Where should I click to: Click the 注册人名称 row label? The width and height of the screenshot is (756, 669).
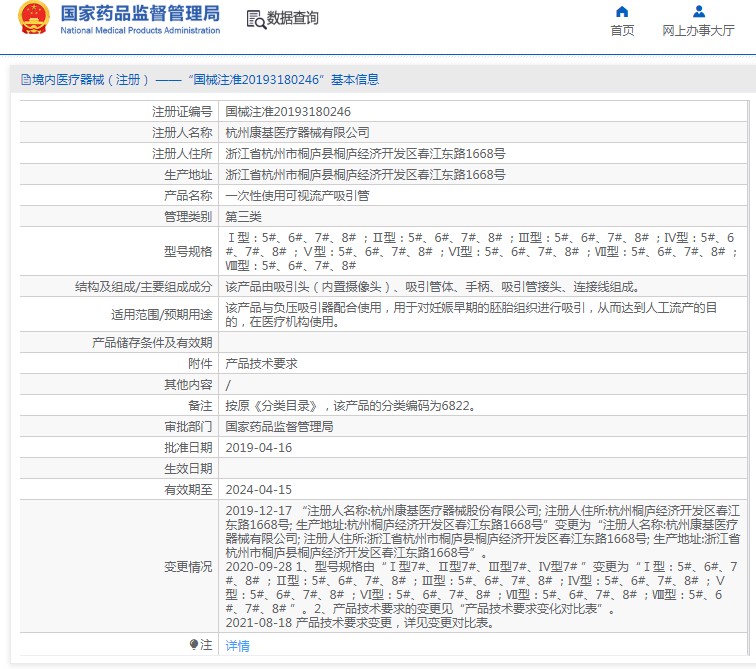tap(182, 133)
